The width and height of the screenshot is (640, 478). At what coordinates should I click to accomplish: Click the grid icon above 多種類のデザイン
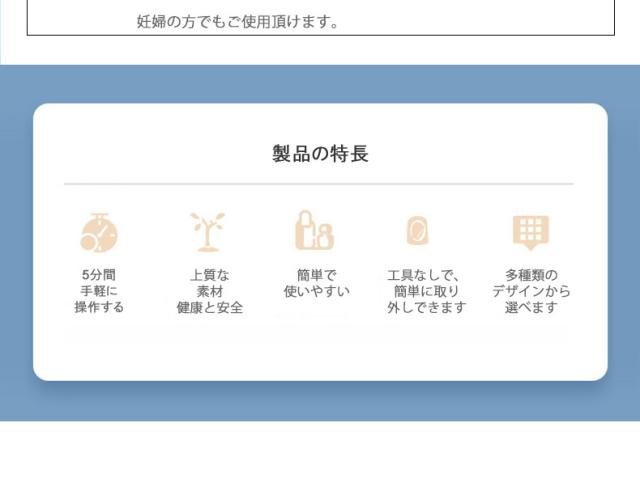point(531,231)
